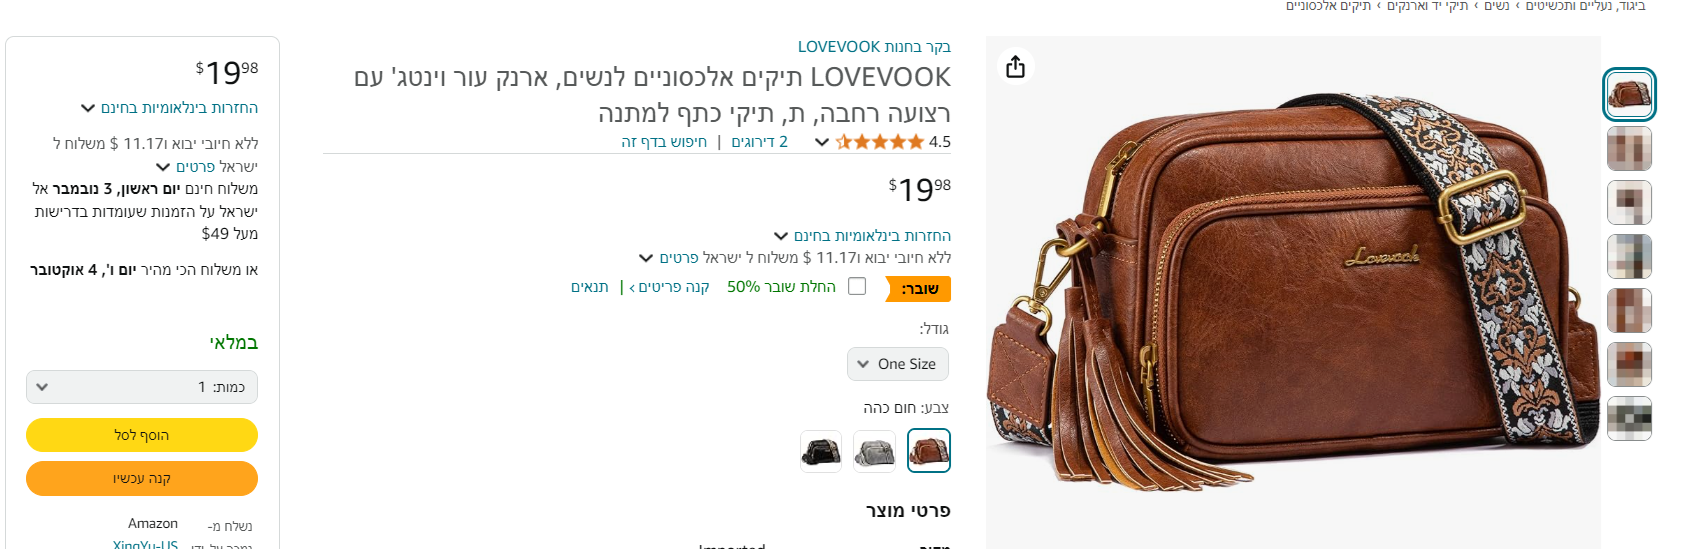Open the 2 ratings link

[x=760, y=142]
